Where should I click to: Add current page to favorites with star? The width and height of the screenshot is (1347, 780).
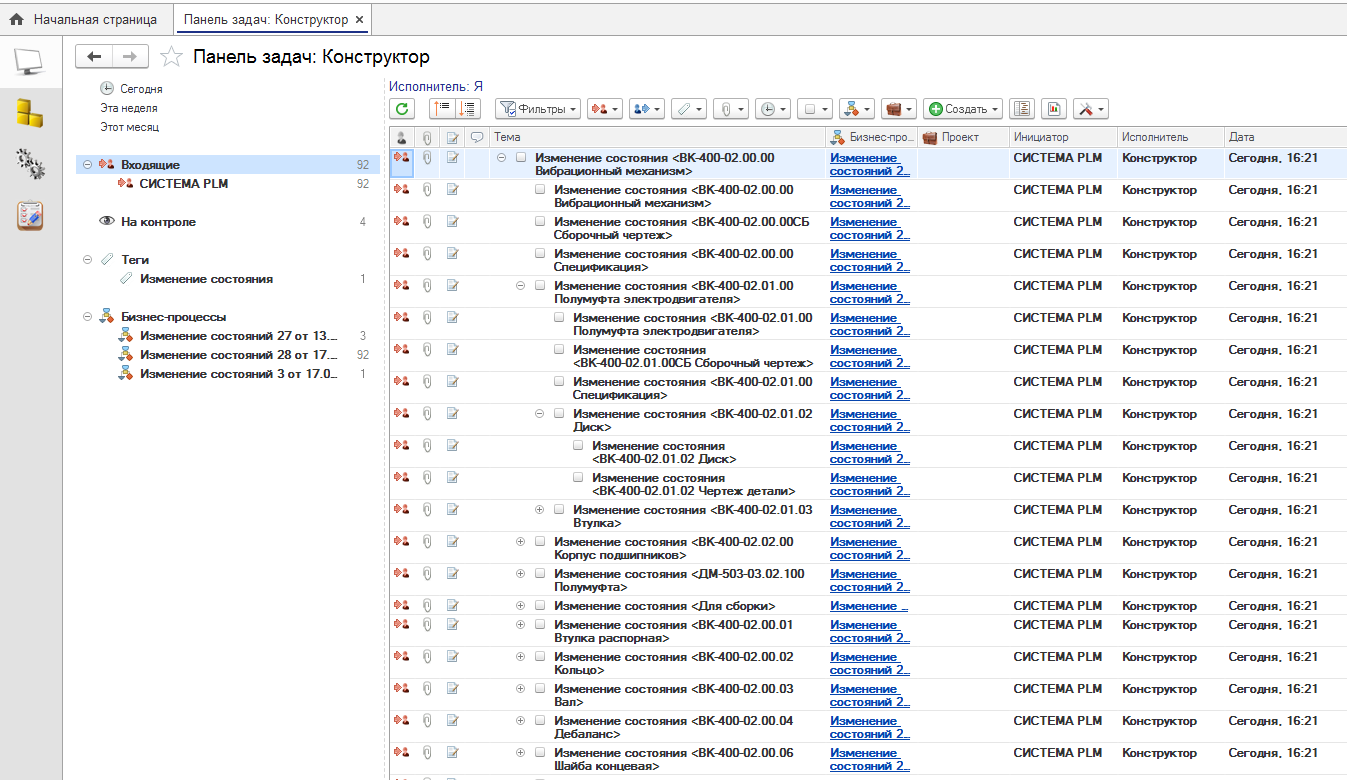point(171,57)
